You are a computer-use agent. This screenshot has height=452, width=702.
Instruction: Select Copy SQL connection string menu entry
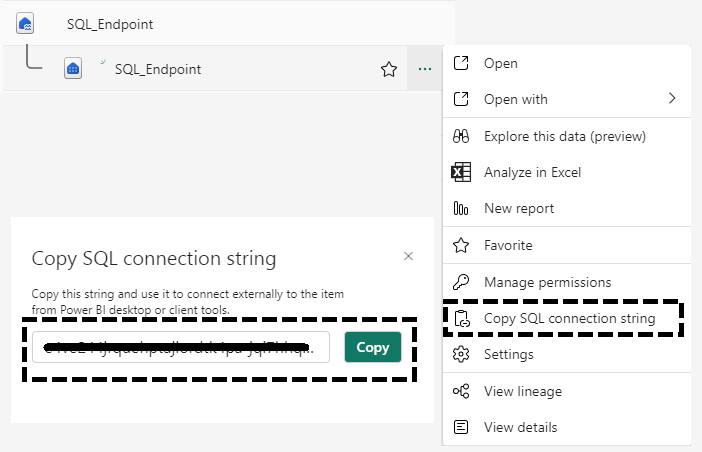click(x=569, y=319)
